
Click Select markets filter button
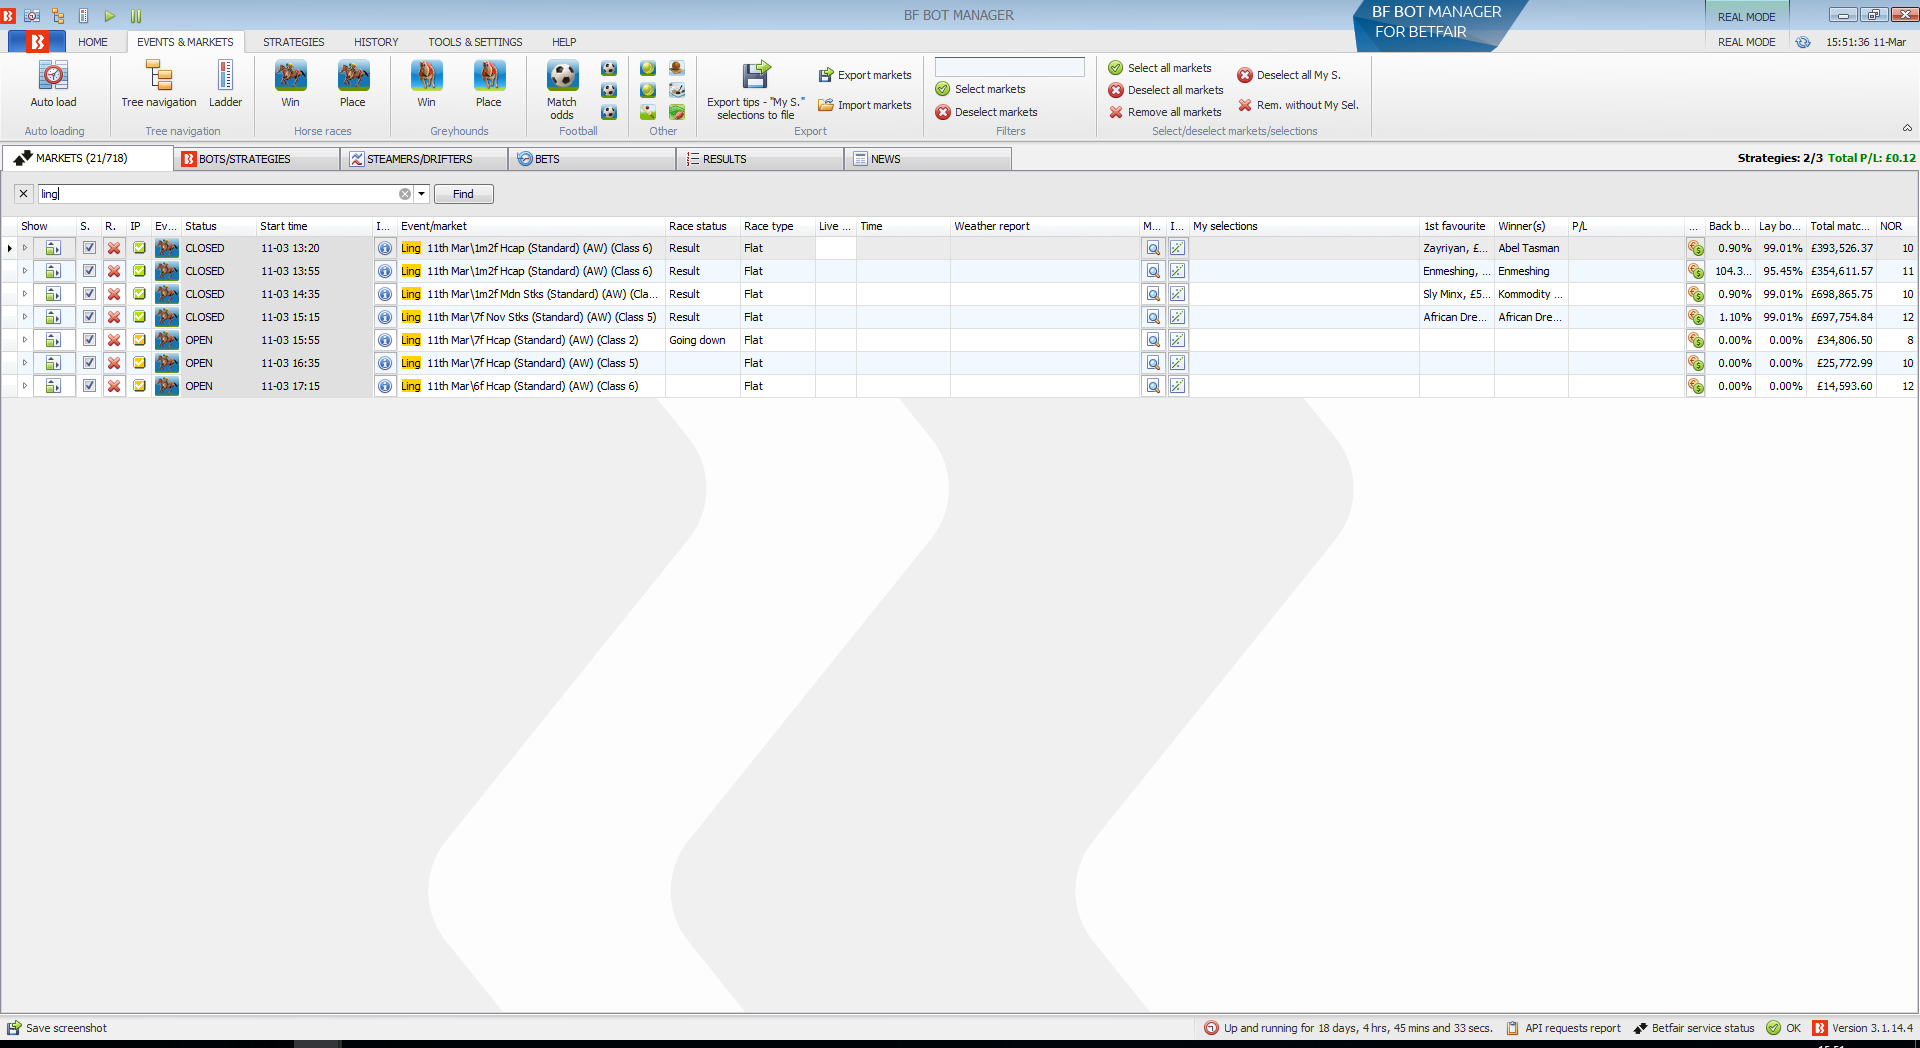[981, 89]
